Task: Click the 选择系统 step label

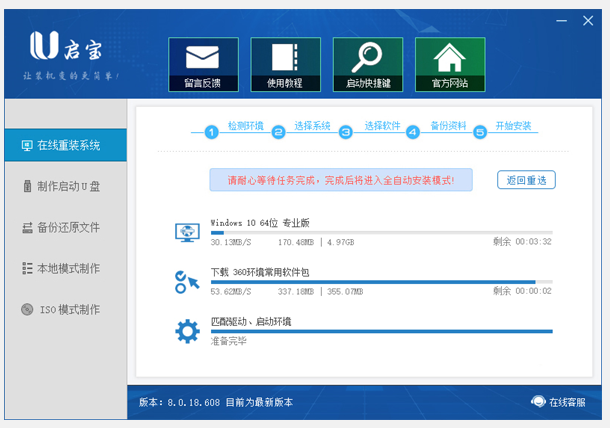Action: point(312,126)
